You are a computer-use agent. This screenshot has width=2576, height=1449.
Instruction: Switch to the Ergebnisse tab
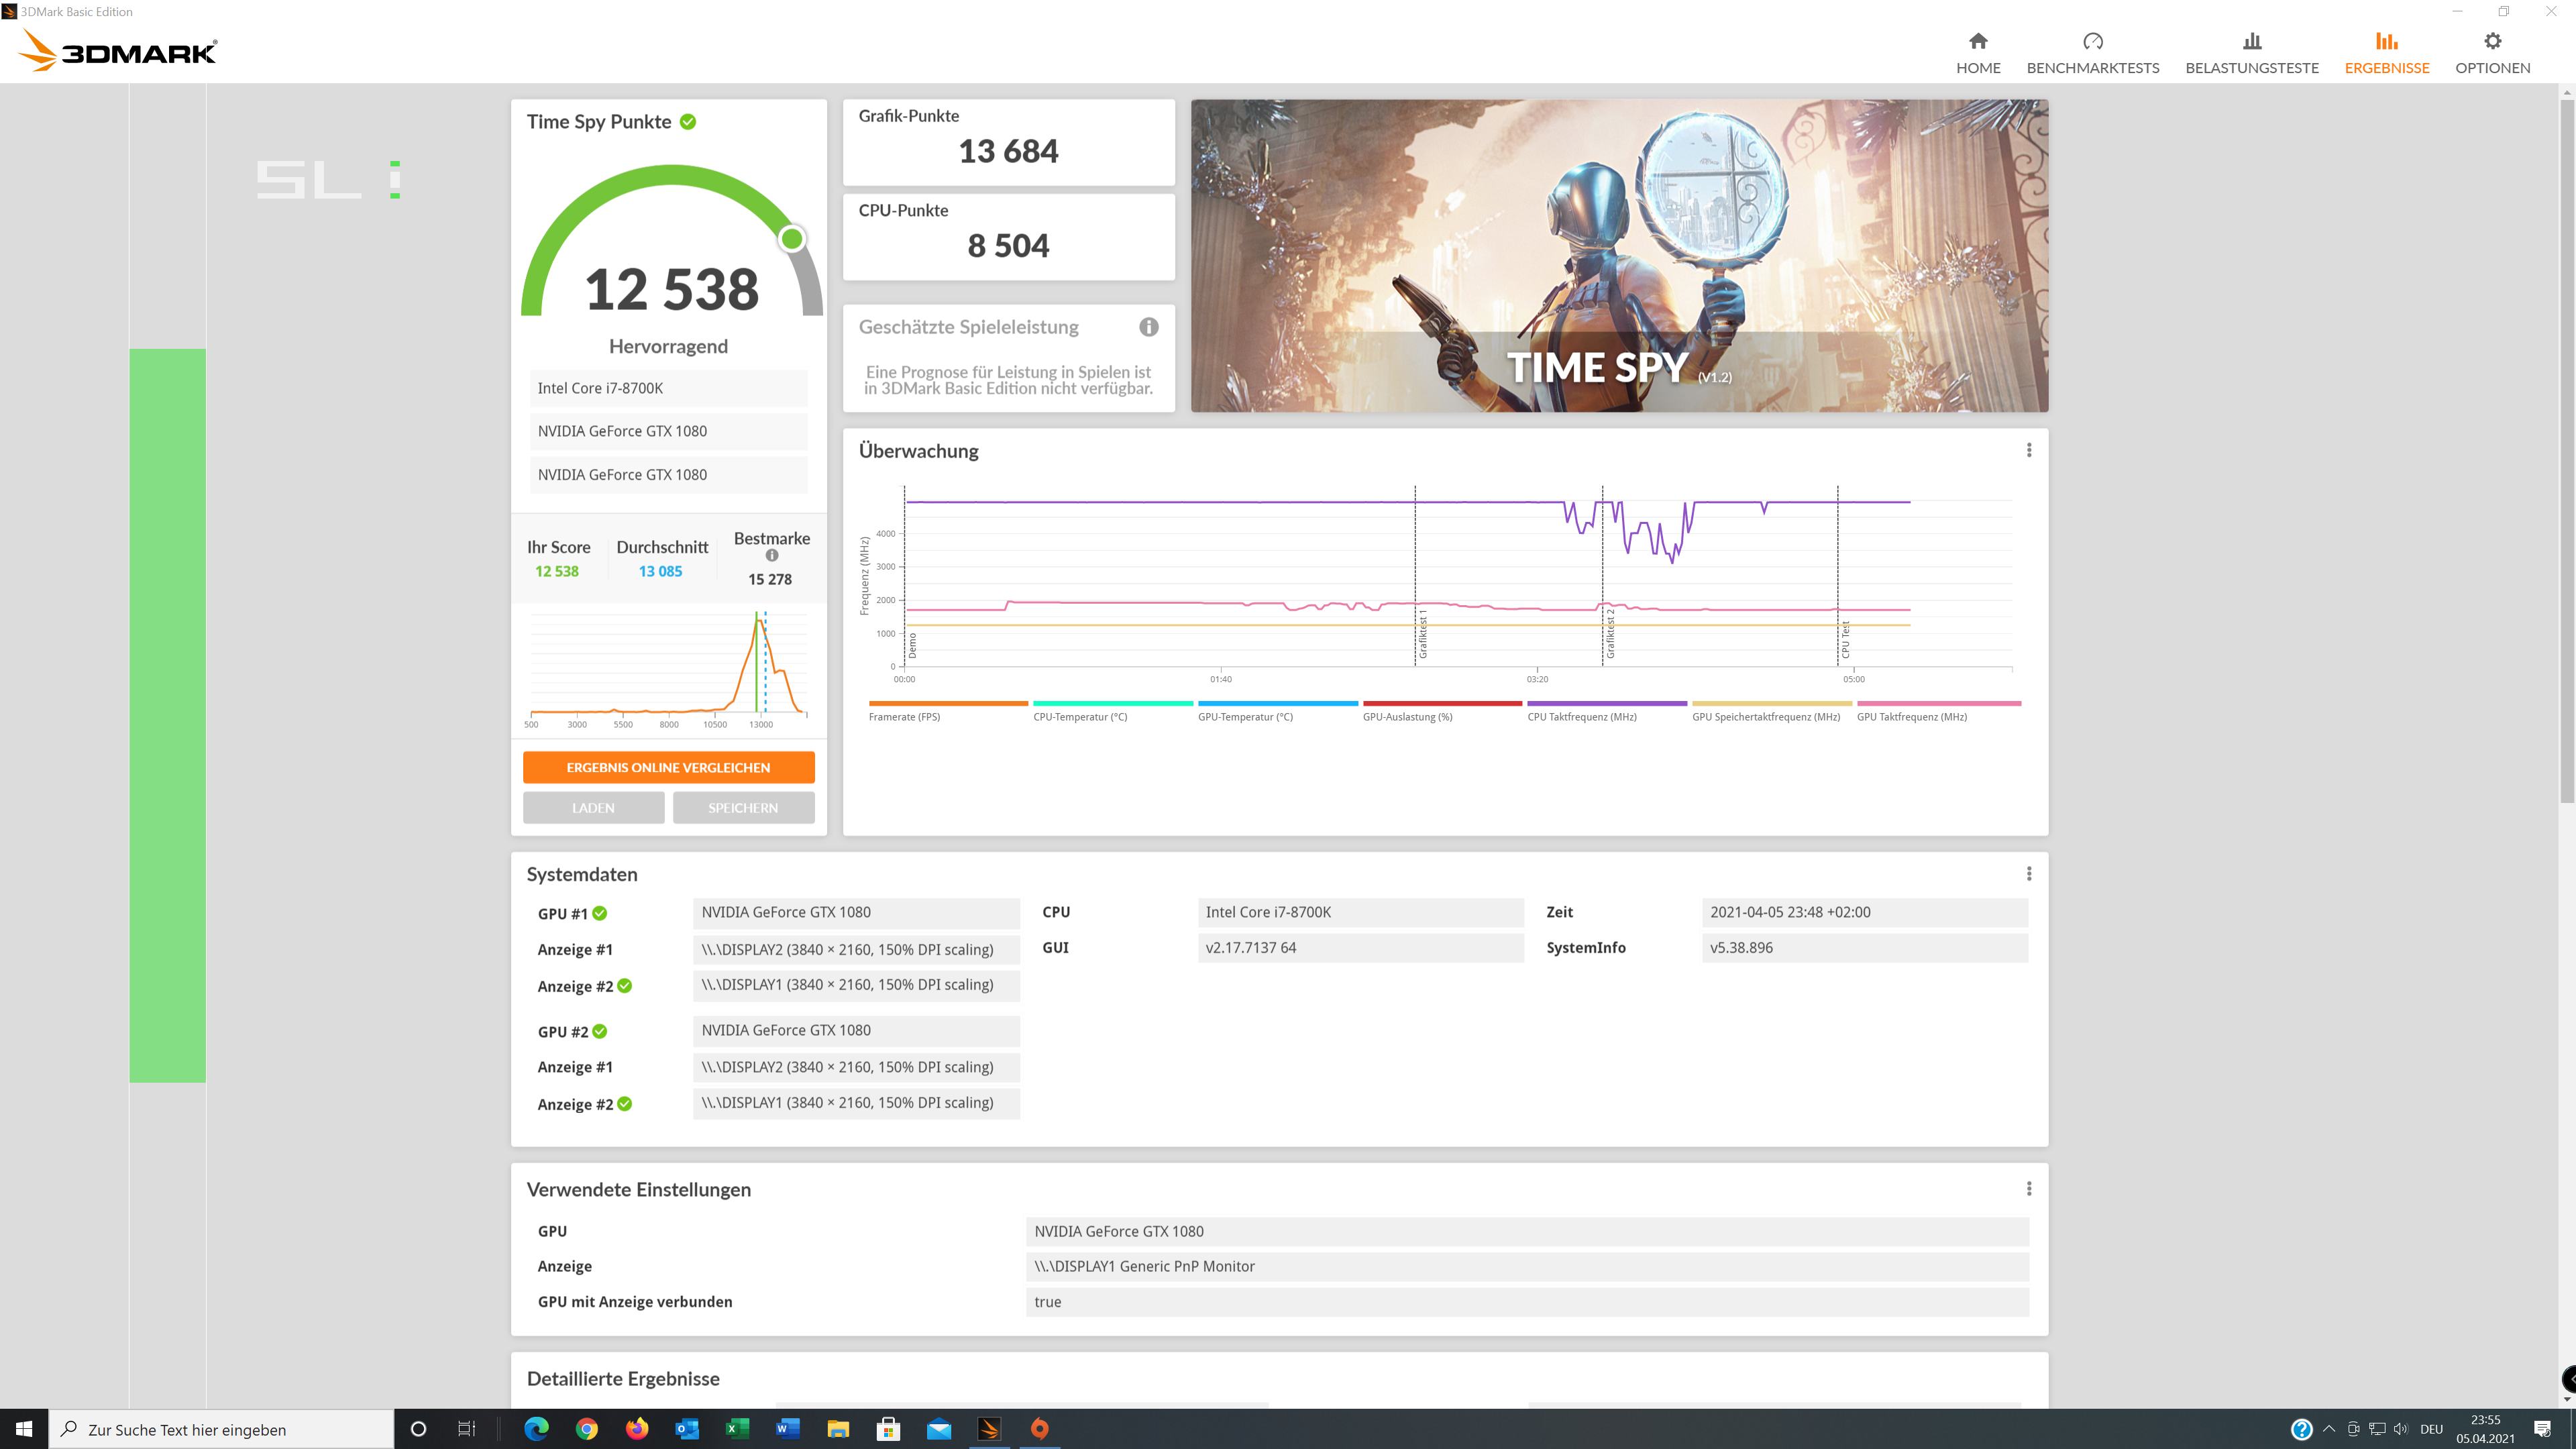tap(2386, 52)
